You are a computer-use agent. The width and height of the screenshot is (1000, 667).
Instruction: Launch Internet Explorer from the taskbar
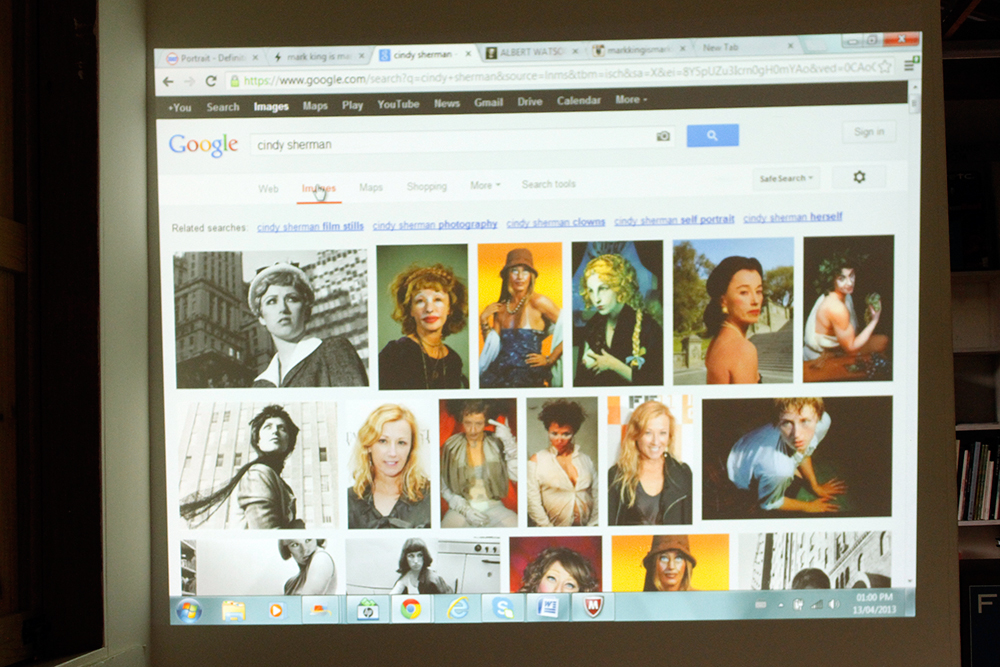tap(457, 608)
